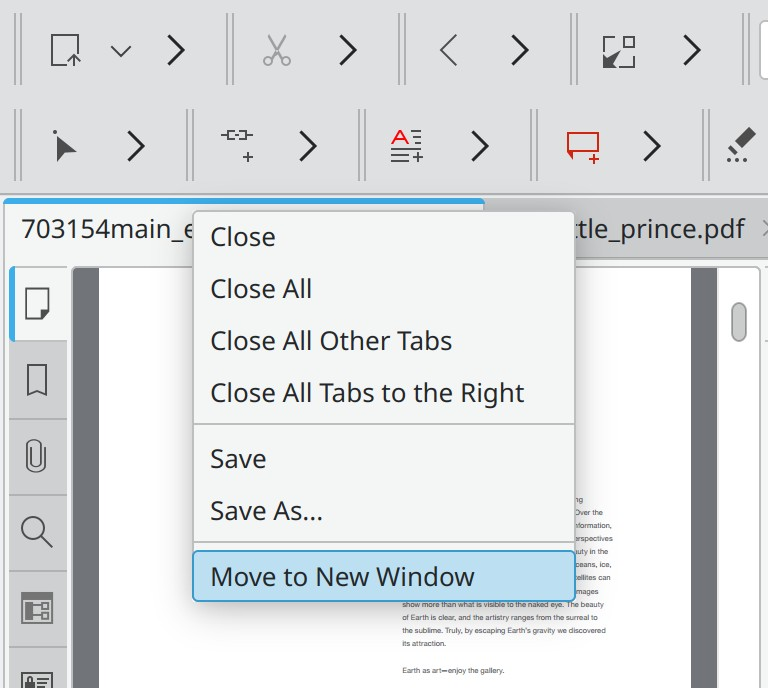This screenshot has height=688, width=768.
Task: Select Close All Other Tabs
Action: point(384,341)
